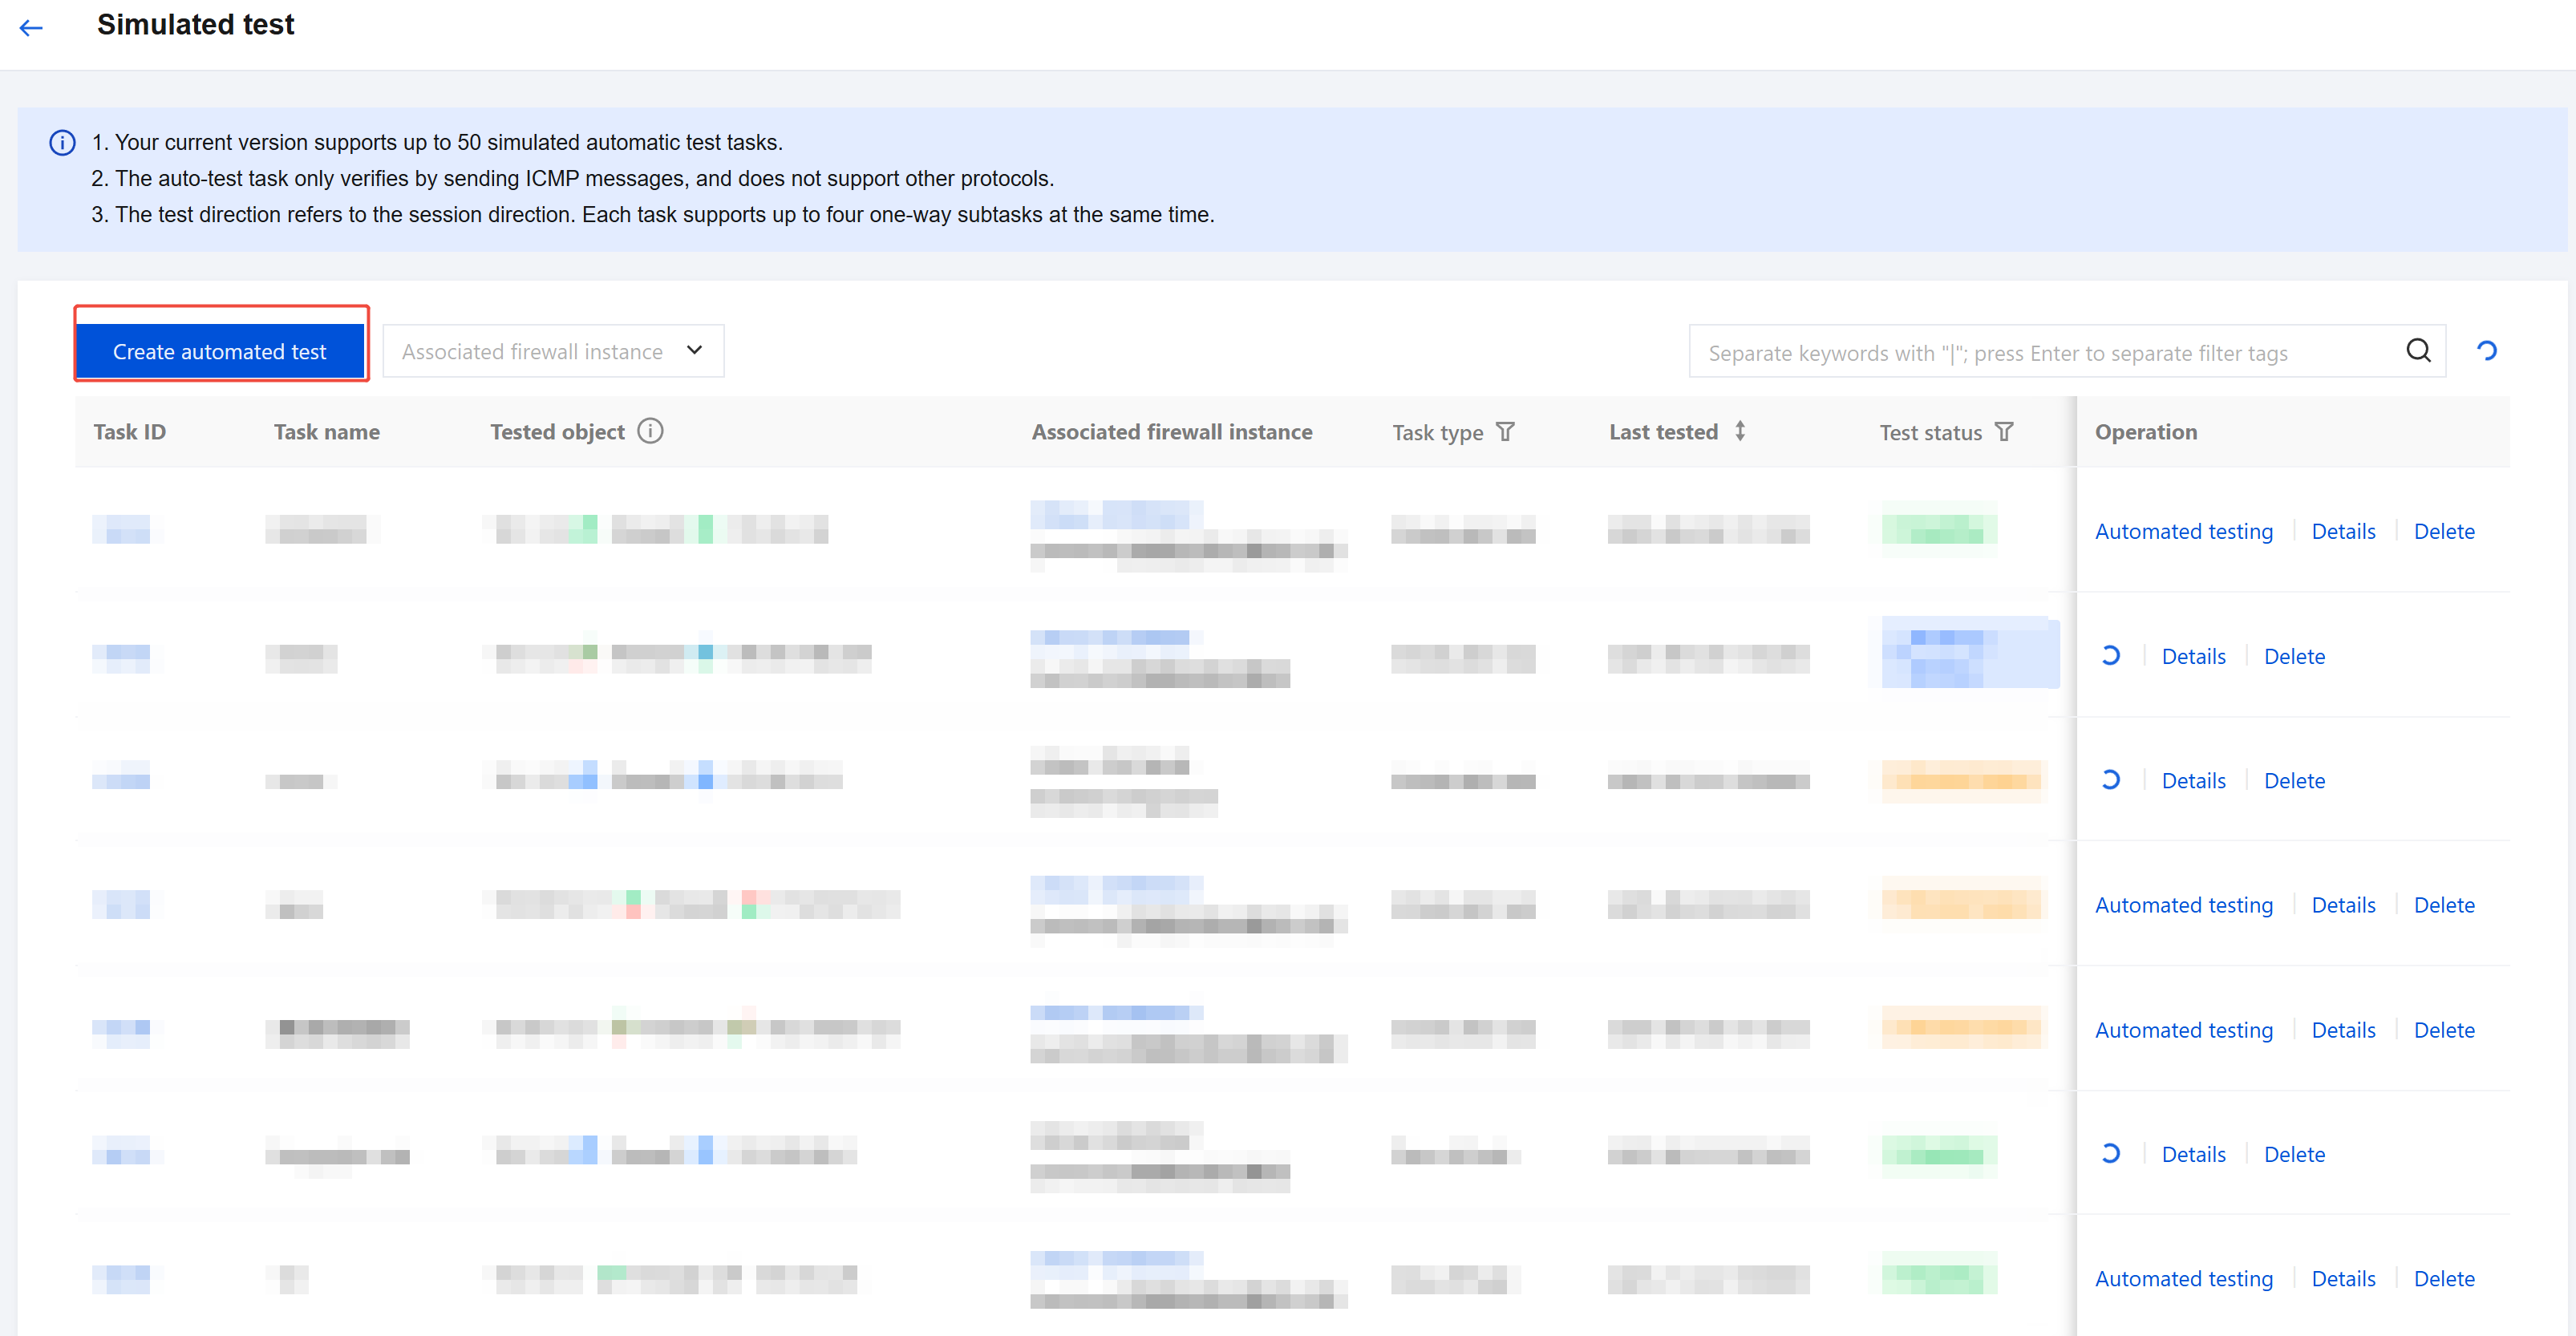Click Delete in fifth row
2576x1336 pixels.
[2444, 1030]
